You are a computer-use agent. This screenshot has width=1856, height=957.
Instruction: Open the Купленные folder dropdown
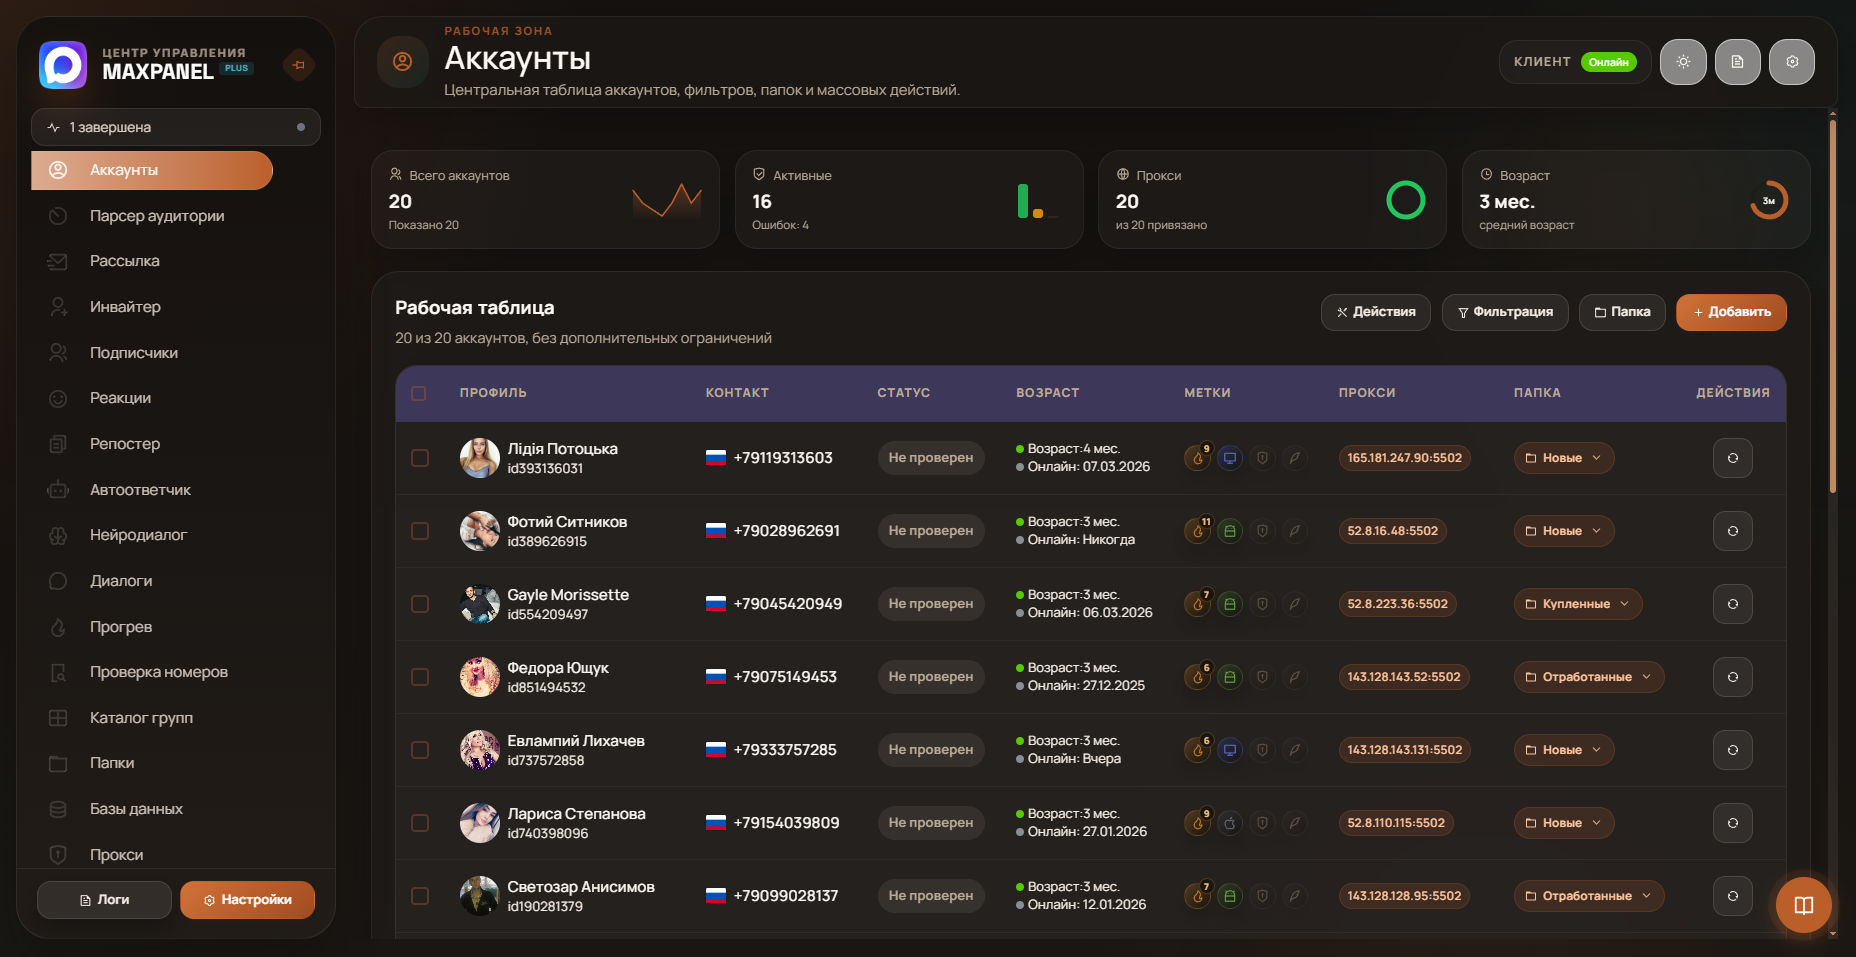click(x=1578, y=604)
